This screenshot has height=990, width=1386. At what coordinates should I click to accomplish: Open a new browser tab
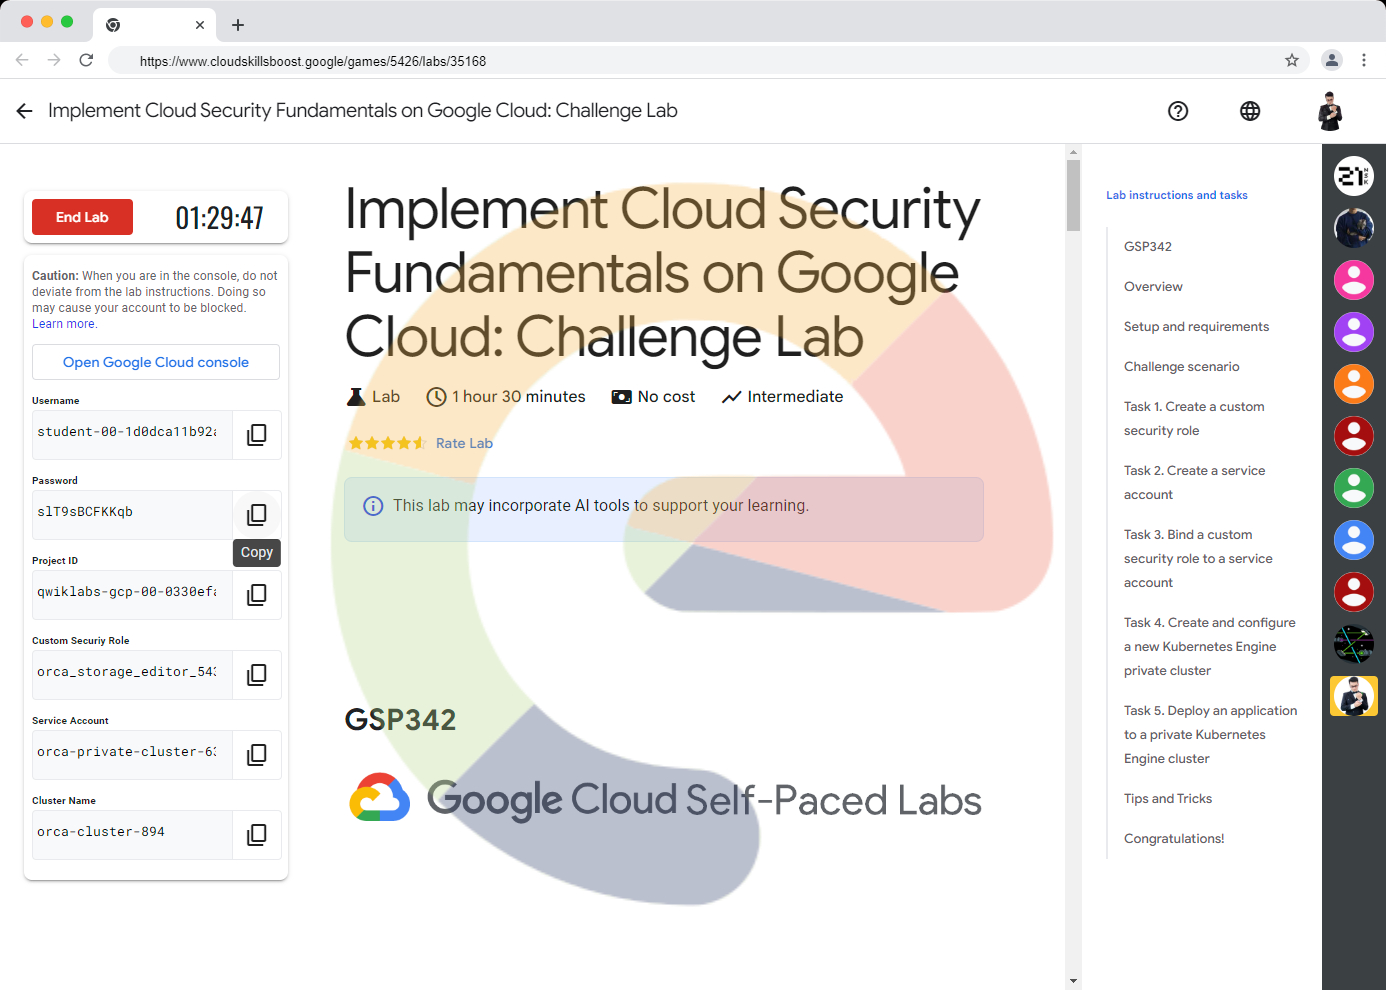click(238, 25)
